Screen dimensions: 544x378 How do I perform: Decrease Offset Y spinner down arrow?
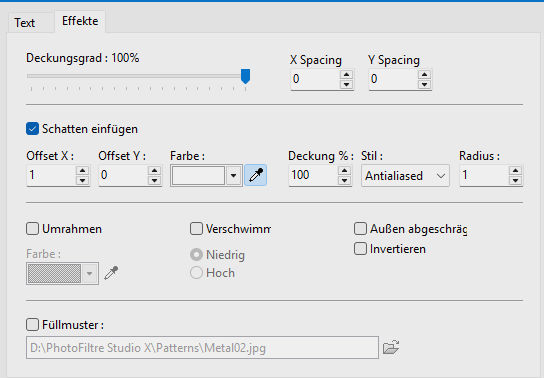[x=154, y=180]
